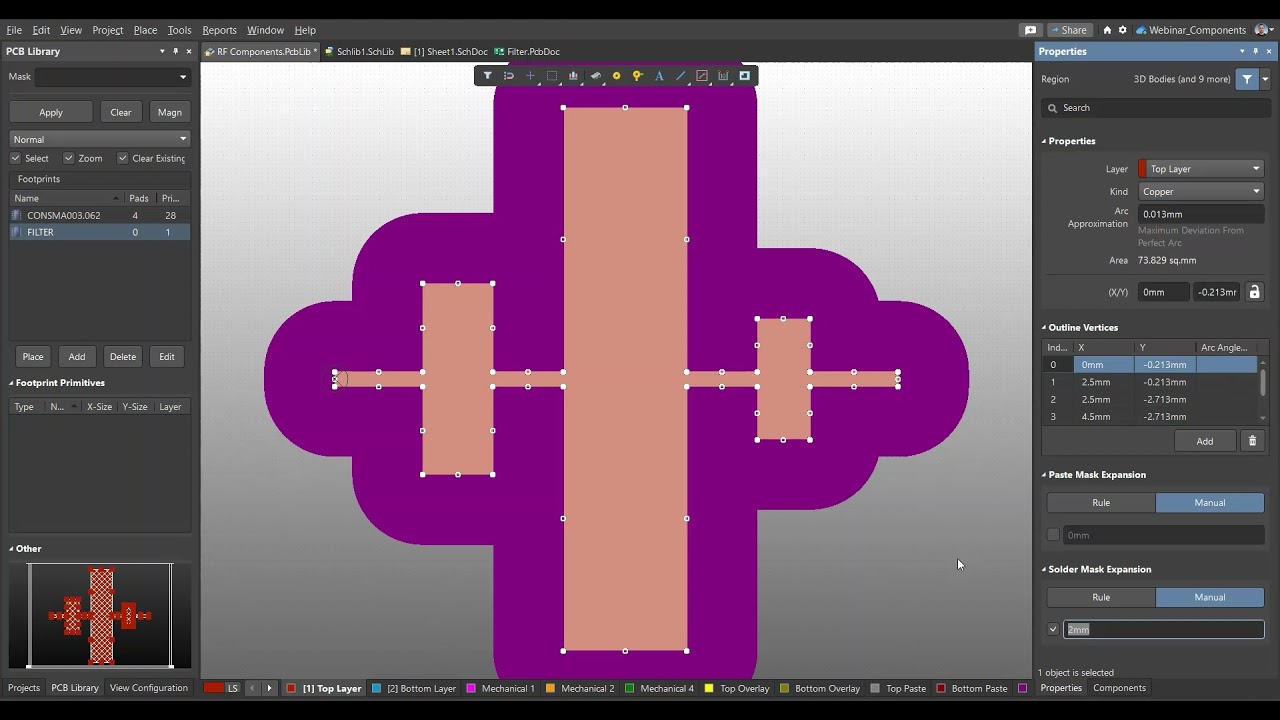This screenshot has height=720, width=1280.
Task: Collapse the Paste Mask Expansion section
Action: (1044, 475)
